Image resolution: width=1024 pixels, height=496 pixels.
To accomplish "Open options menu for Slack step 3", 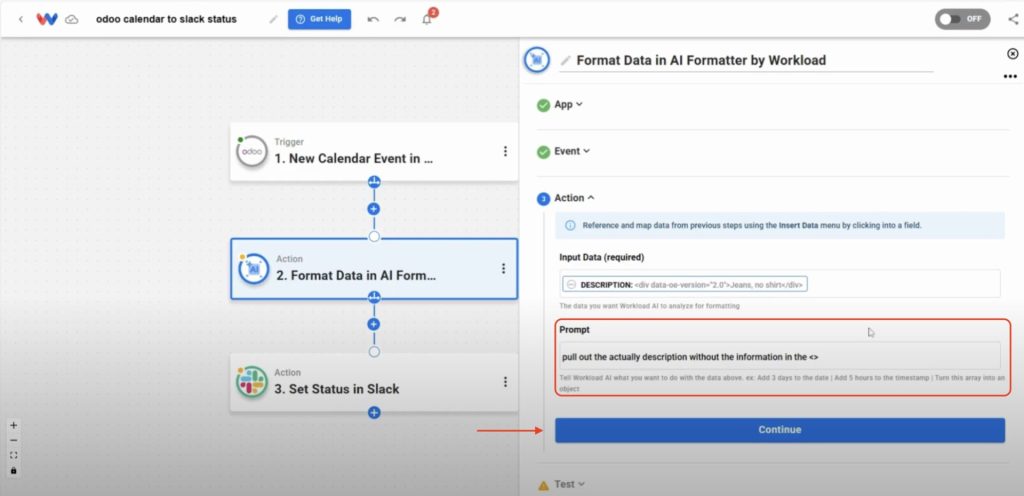I will coord(505,382).
